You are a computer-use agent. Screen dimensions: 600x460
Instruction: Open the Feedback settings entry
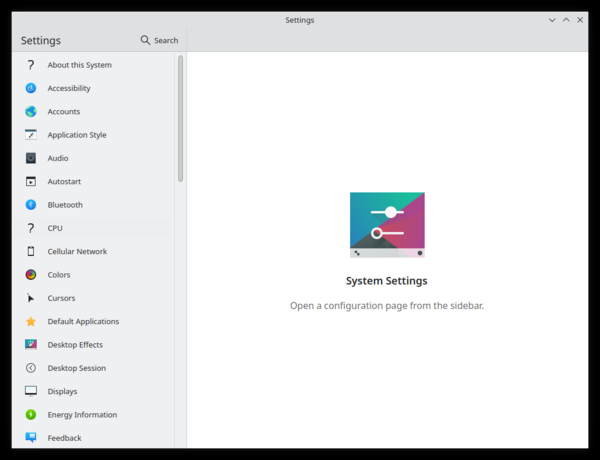coord(64,438)
